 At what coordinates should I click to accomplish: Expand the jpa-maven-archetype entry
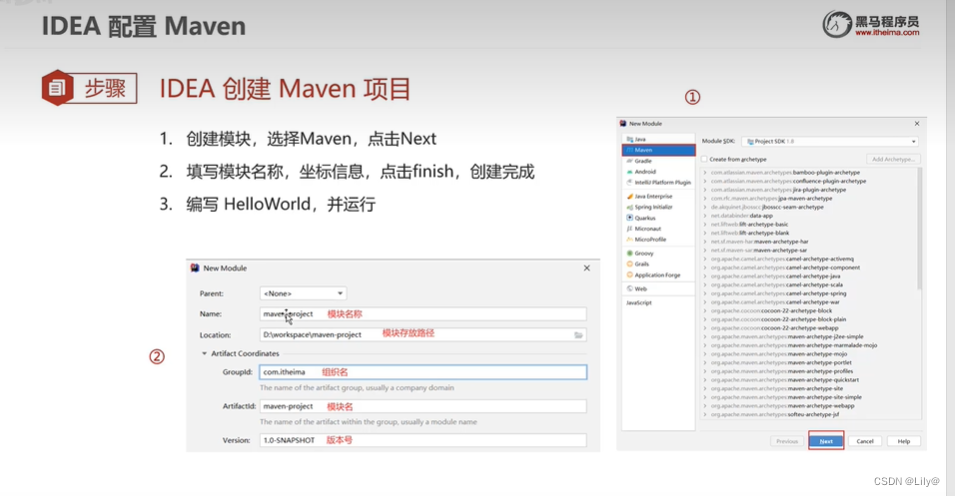pyautogui.click(x=705, y=199)
